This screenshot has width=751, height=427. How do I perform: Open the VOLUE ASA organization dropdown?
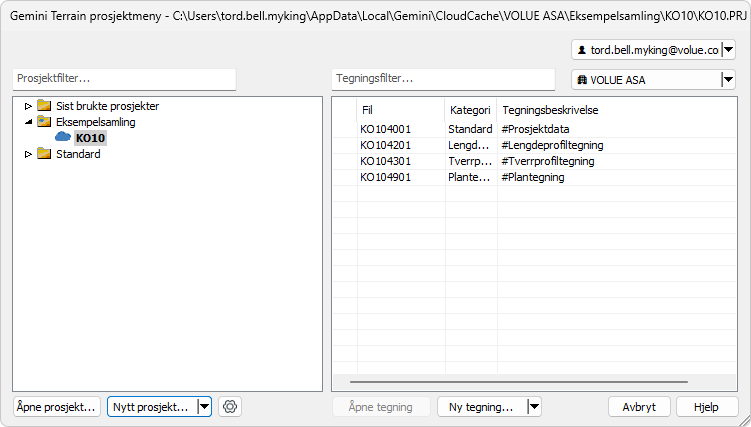tap(728, 80)
